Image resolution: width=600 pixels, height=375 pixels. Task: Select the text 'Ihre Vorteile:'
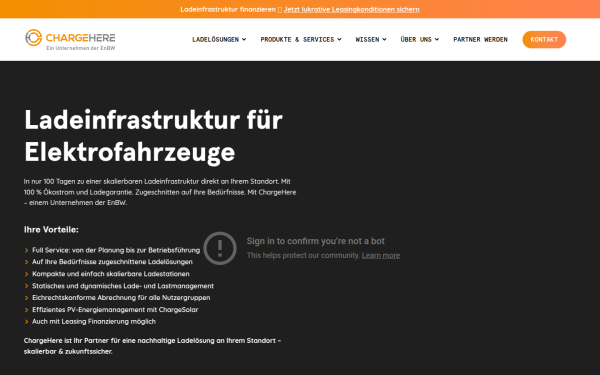(51, 230)
